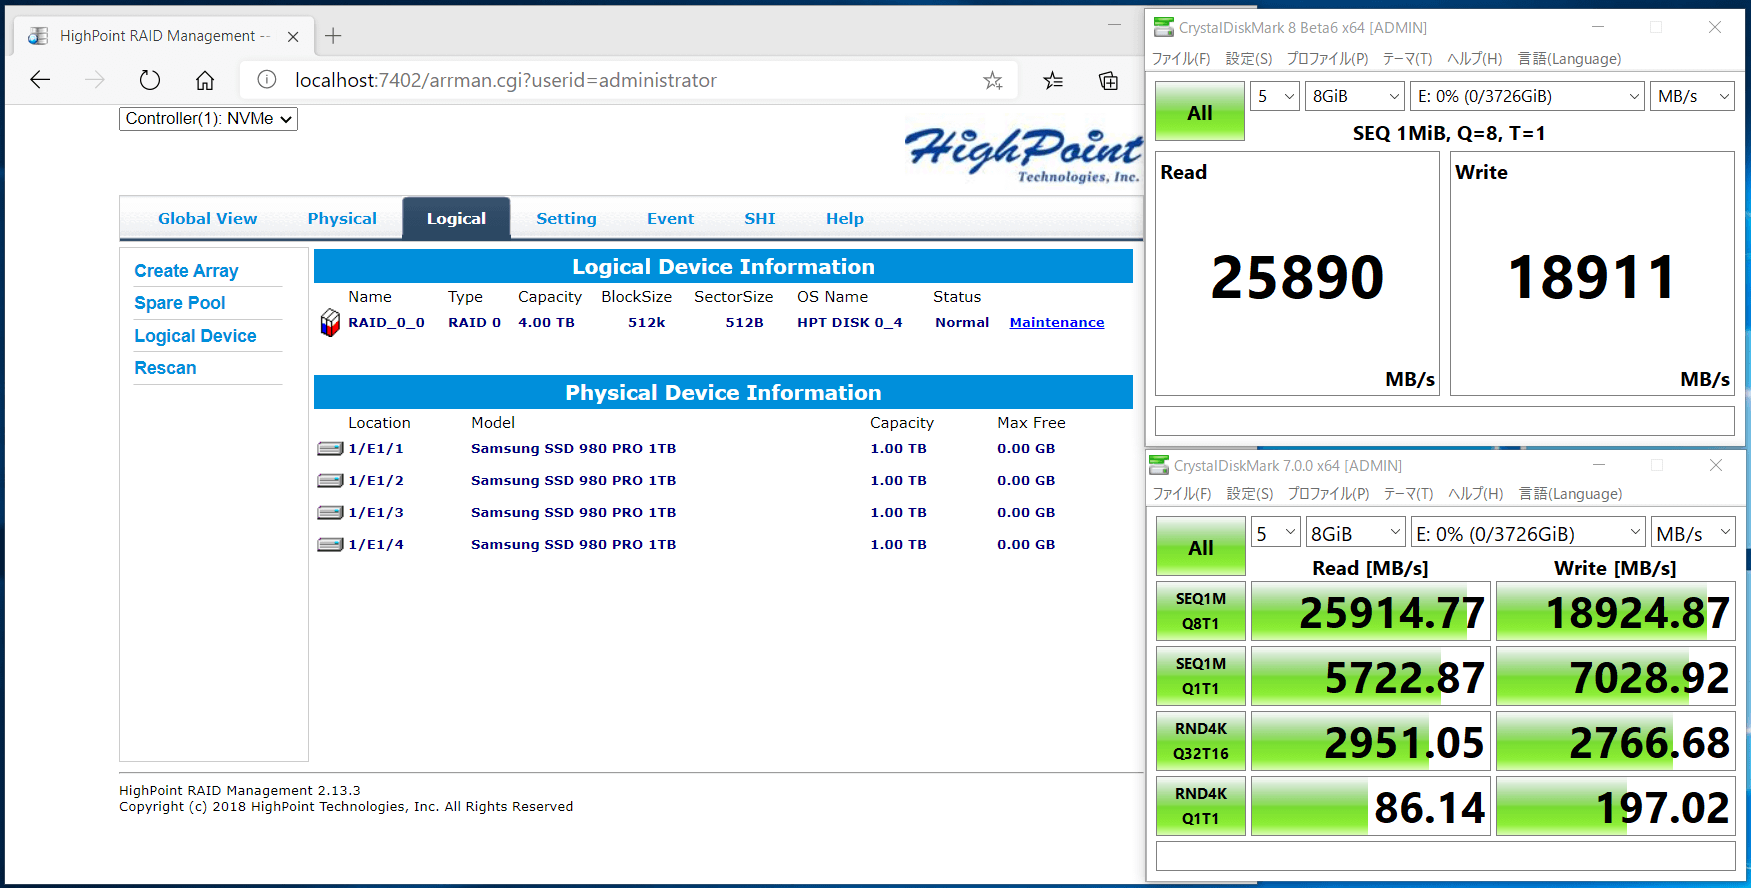
Task: Open the Event tab
Action: (x=670, y=218)
